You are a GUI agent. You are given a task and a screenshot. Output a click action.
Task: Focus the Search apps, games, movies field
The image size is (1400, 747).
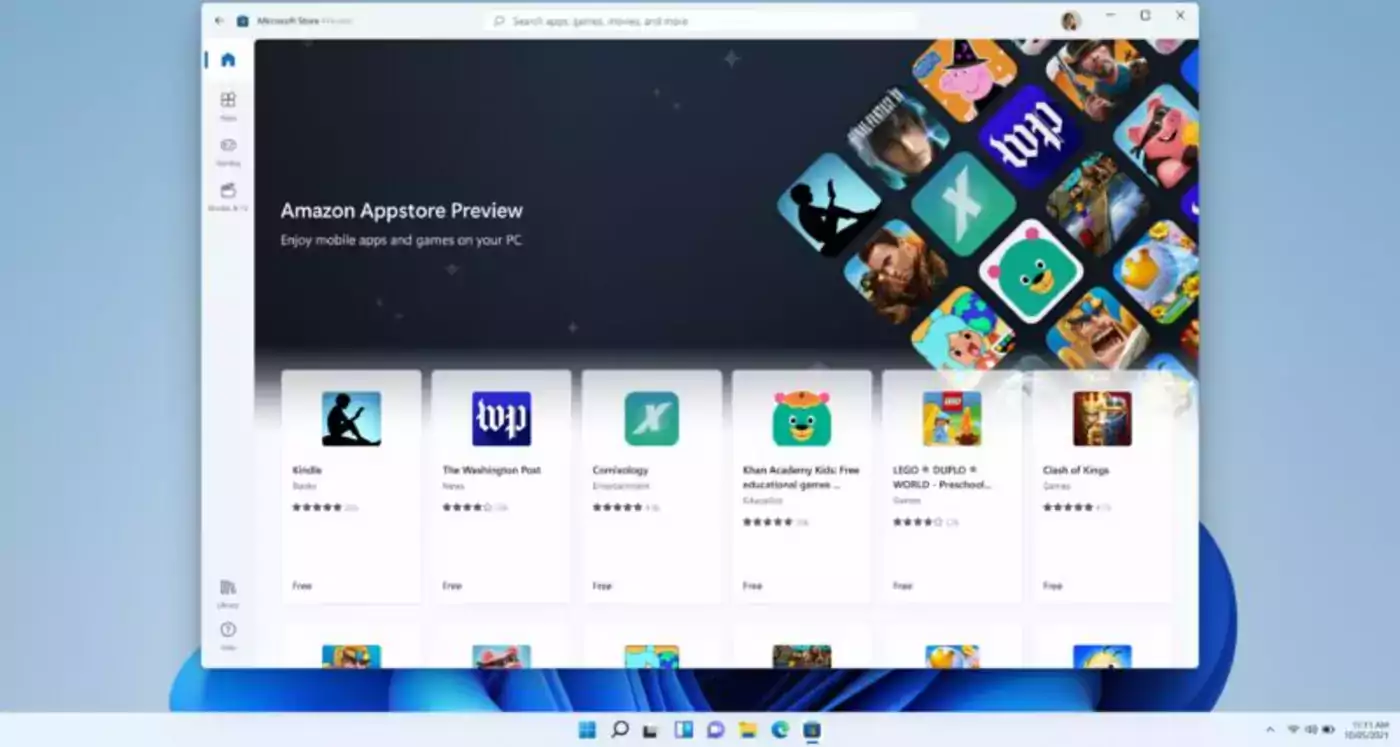[x=700, y=21]
